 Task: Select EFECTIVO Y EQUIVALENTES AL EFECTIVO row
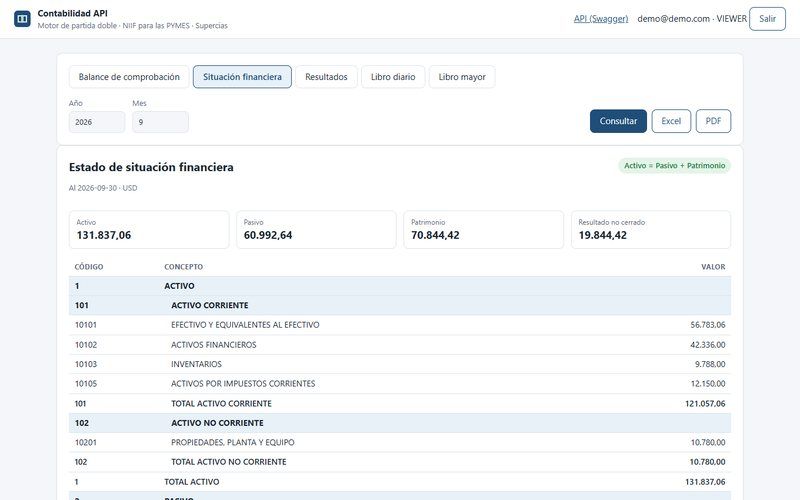tap(400, 325)
